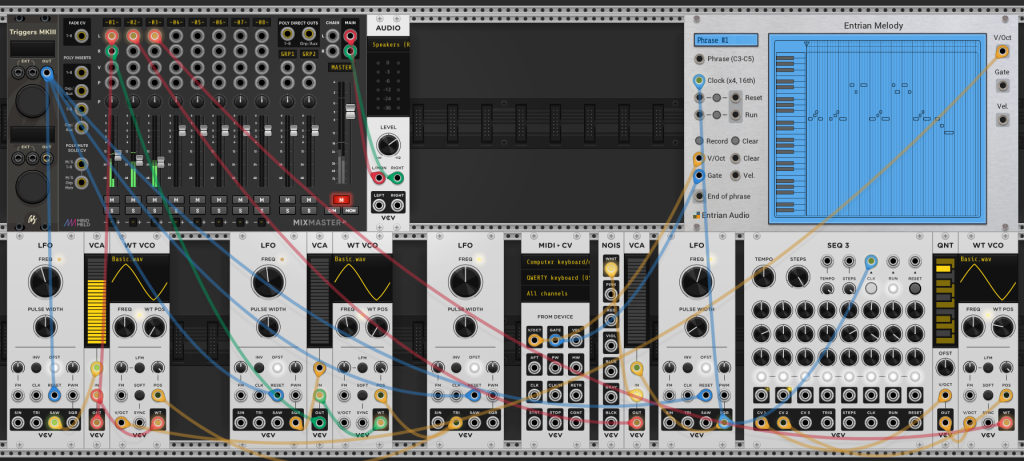Click the Gate output jack on Entrian Melody
1024x461 pixels.
coord(1002,84)
